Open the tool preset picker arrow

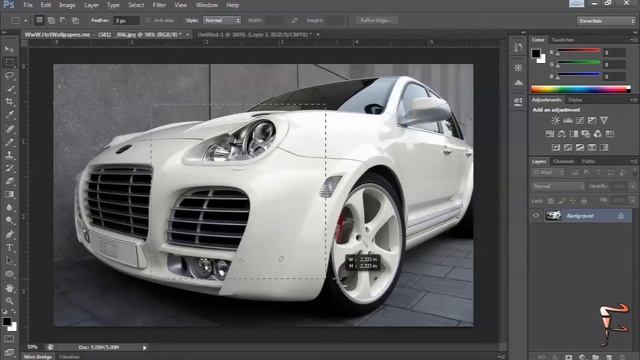[x=26, y=20]
